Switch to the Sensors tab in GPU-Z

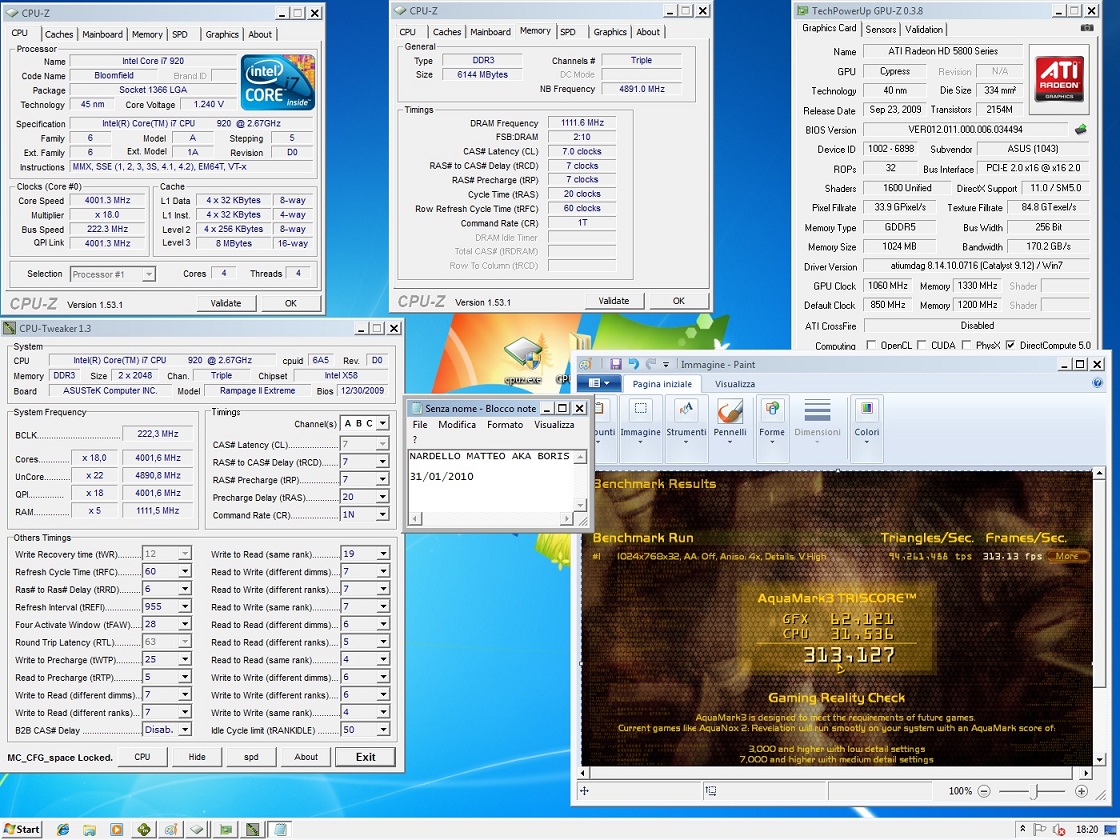click(881, 29)
